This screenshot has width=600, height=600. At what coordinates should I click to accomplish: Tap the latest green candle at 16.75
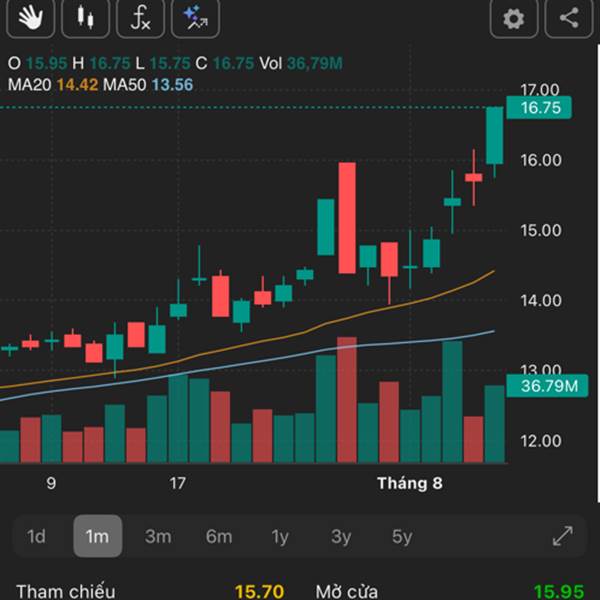[495, 135]
